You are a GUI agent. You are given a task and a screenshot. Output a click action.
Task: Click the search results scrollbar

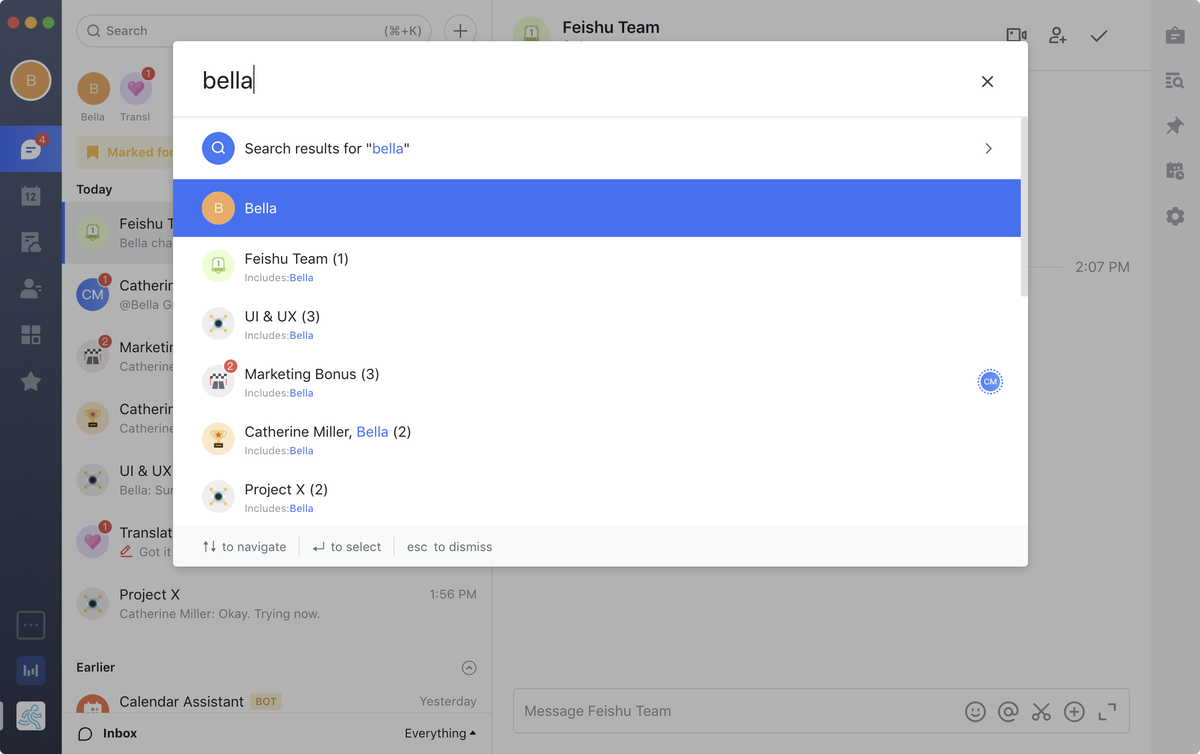1024,208
